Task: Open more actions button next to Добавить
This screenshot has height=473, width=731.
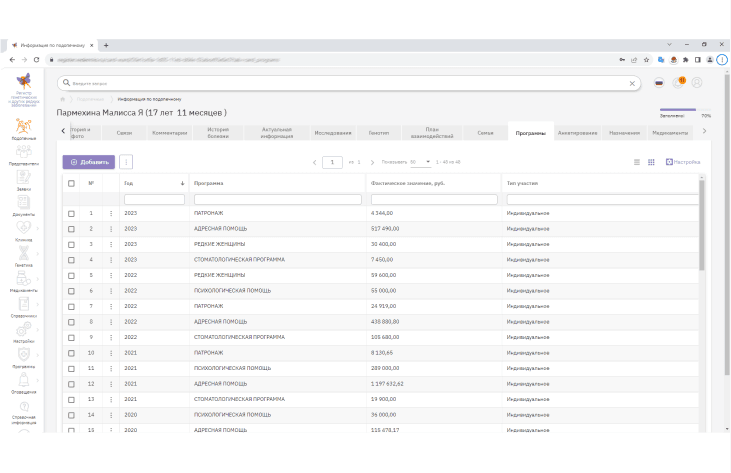Action: point(126,162)
